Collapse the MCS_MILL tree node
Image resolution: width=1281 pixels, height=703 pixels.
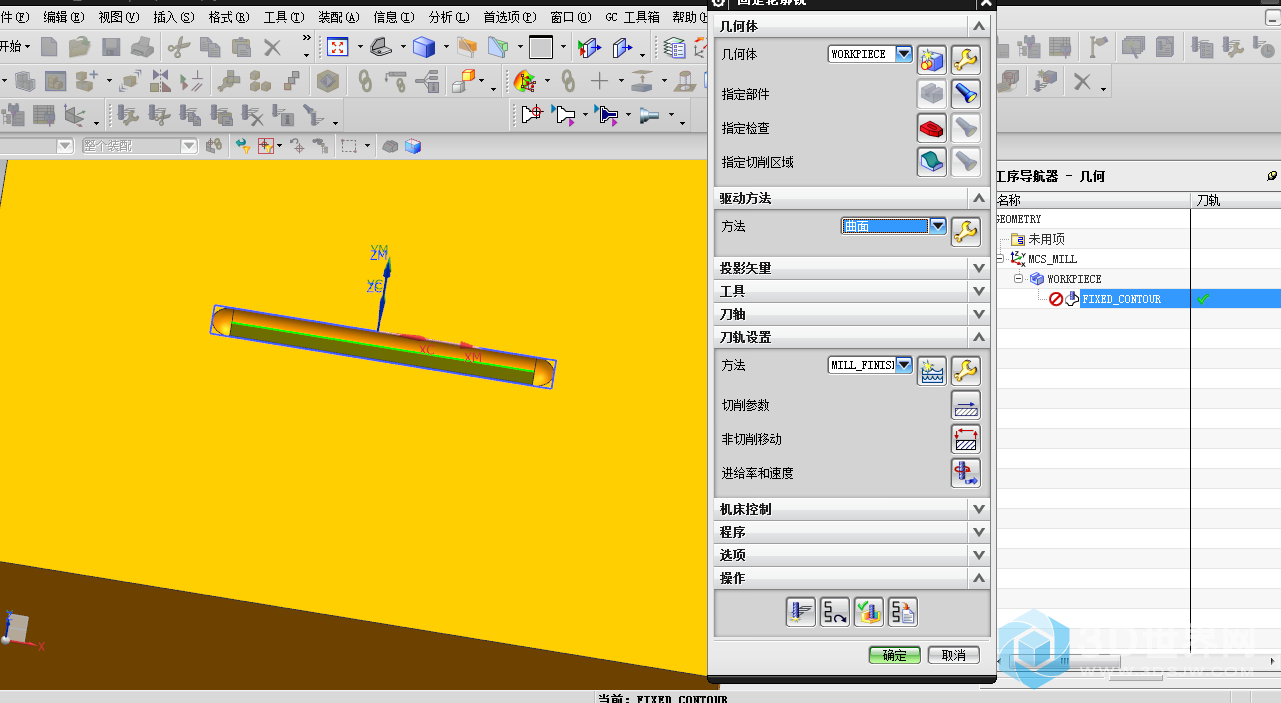1000,259
